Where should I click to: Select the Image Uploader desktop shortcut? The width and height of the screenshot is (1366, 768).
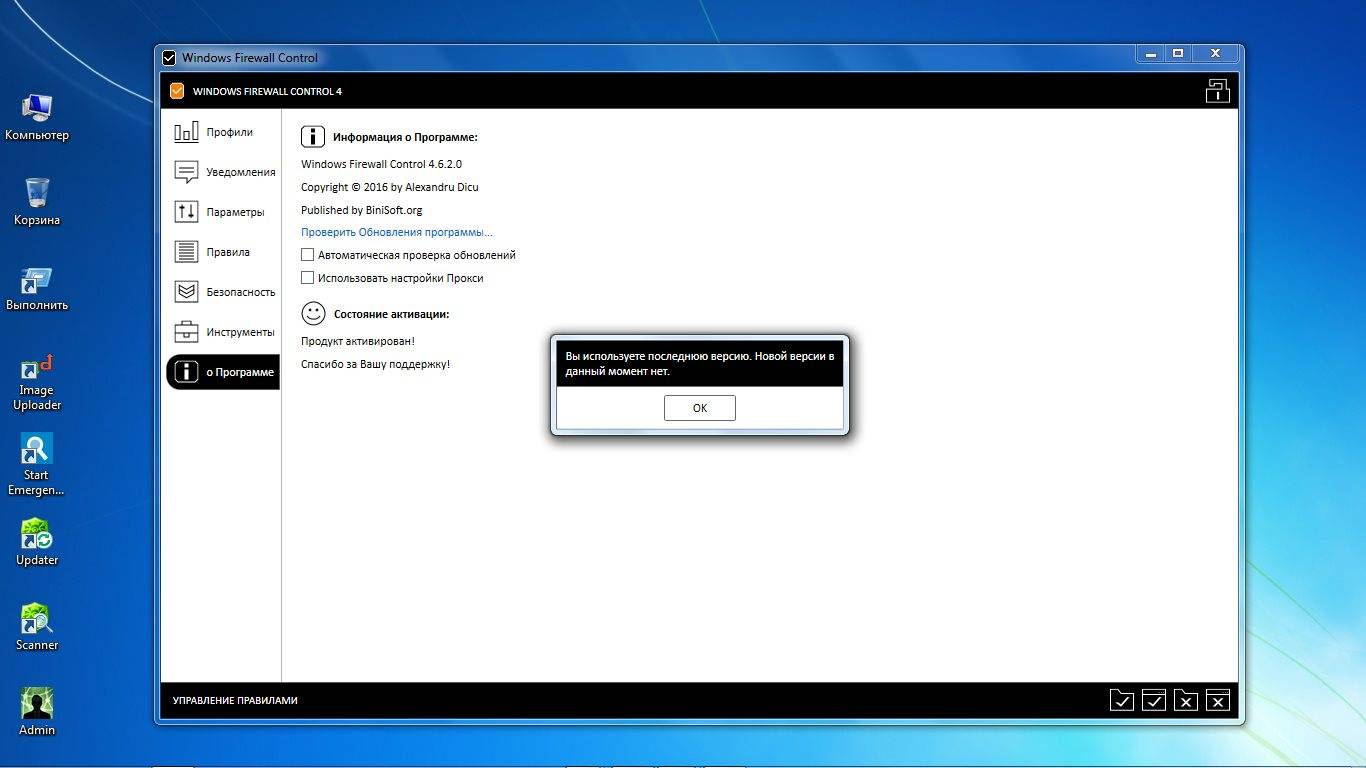(37, 382)
